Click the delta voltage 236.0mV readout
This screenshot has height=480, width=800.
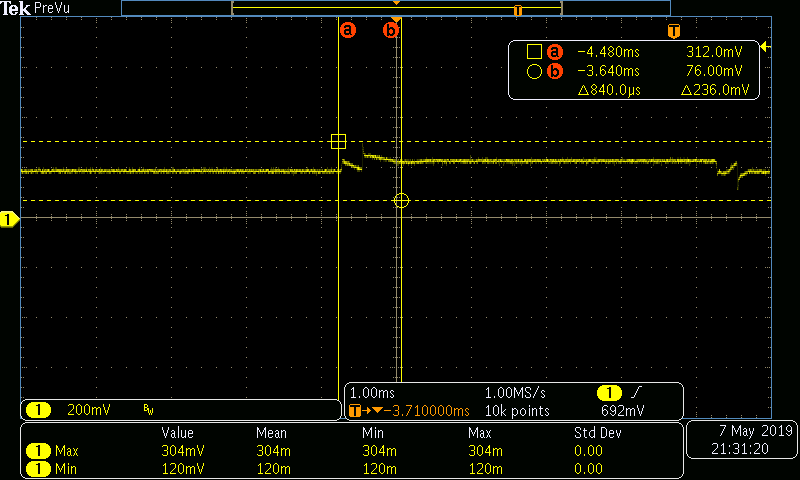click(715, 90)
